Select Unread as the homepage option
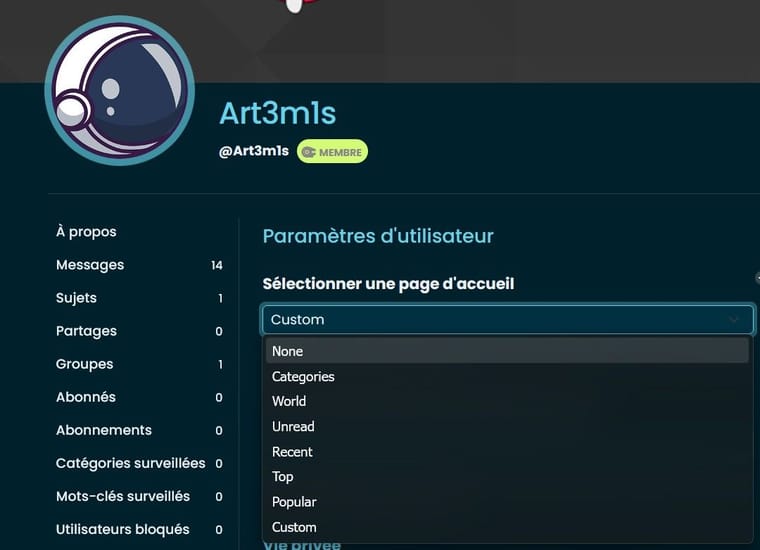 pos(293,426)
